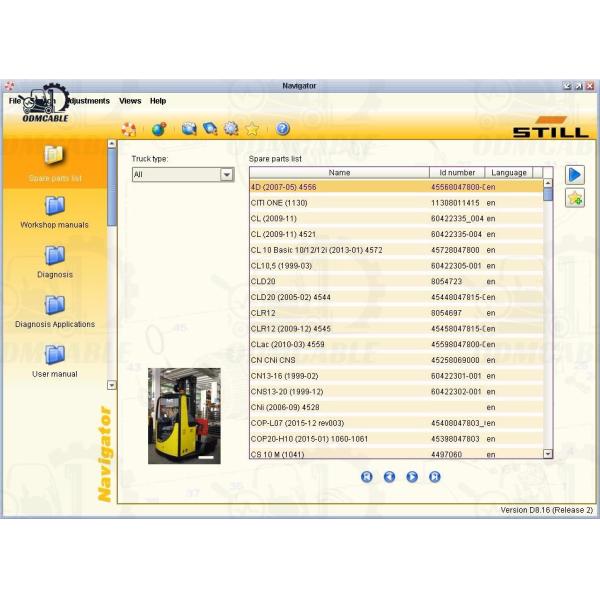This screenshot has width=600, height=600.
Task: Click the lifebuoy toolbar icon
Action: (x=129, y=129)
